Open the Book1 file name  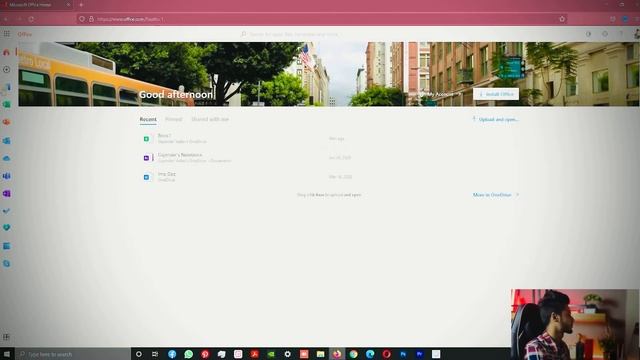pos(164,136)
